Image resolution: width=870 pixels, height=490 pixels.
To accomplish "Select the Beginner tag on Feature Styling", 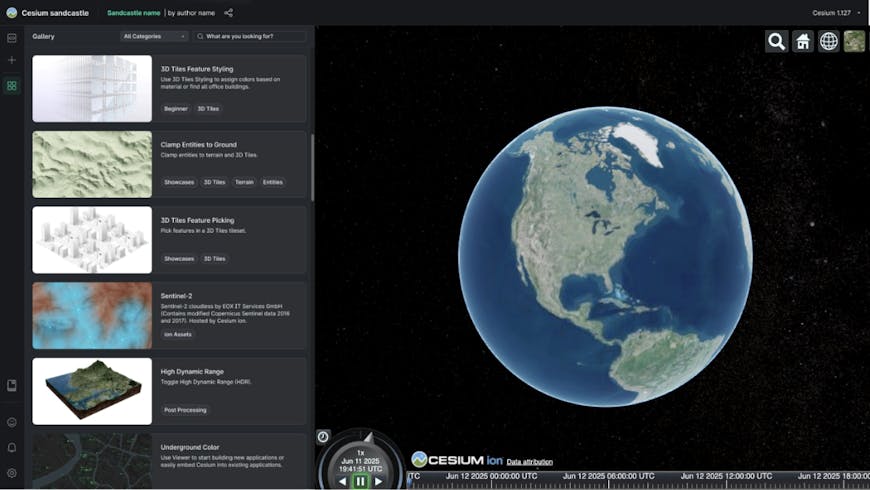I will [x=176, y=109].
